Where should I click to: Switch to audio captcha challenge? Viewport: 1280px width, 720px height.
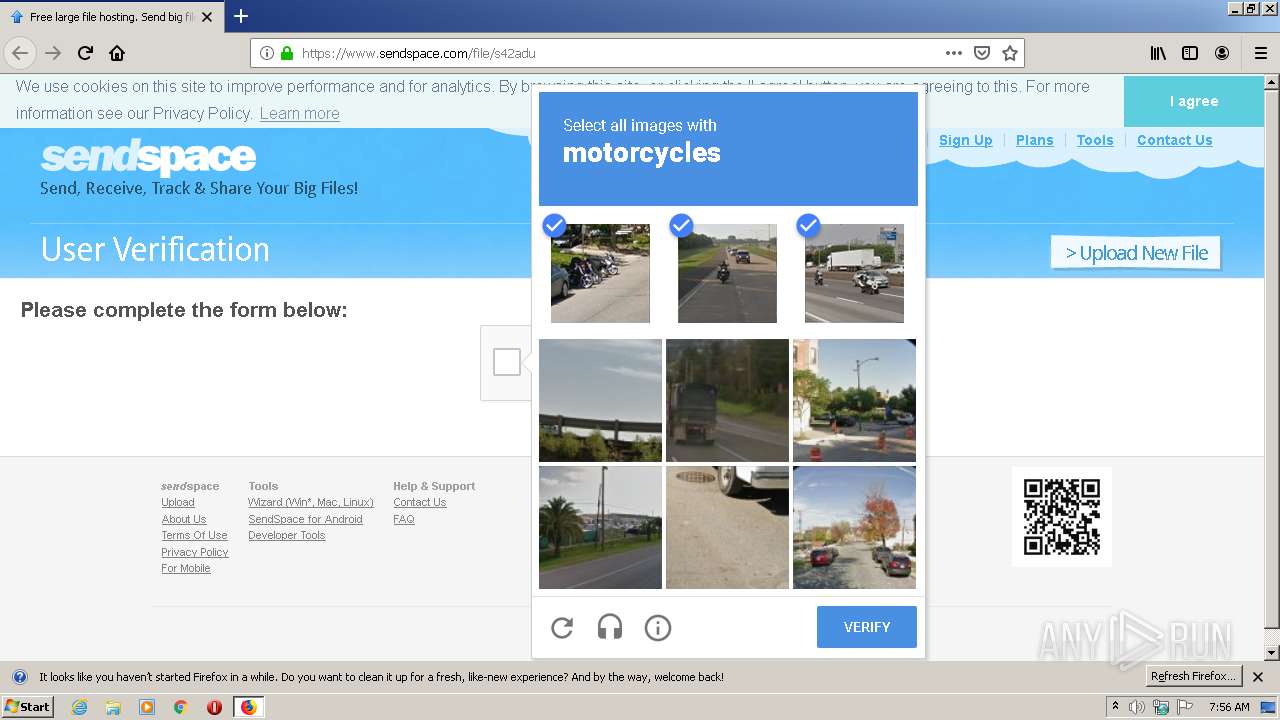pyautogui.click(x=610, y=628)
